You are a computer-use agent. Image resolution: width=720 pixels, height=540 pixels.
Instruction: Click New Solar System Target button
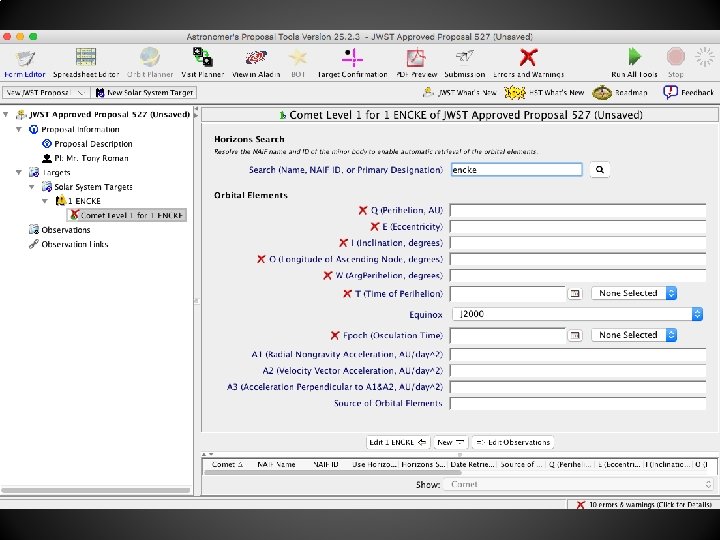pos(144,92)
